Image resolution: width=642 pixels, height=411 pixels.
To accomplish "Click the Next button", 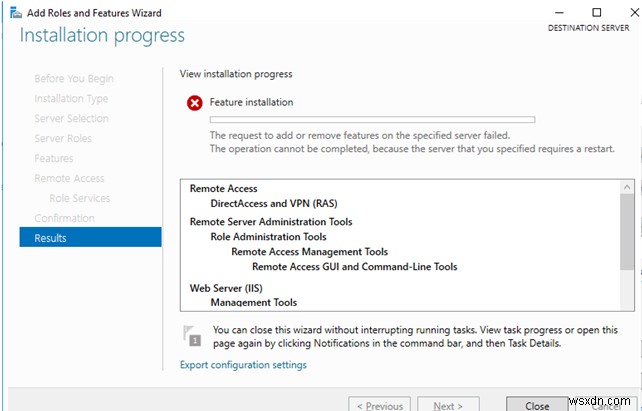I will click(447, 406).
